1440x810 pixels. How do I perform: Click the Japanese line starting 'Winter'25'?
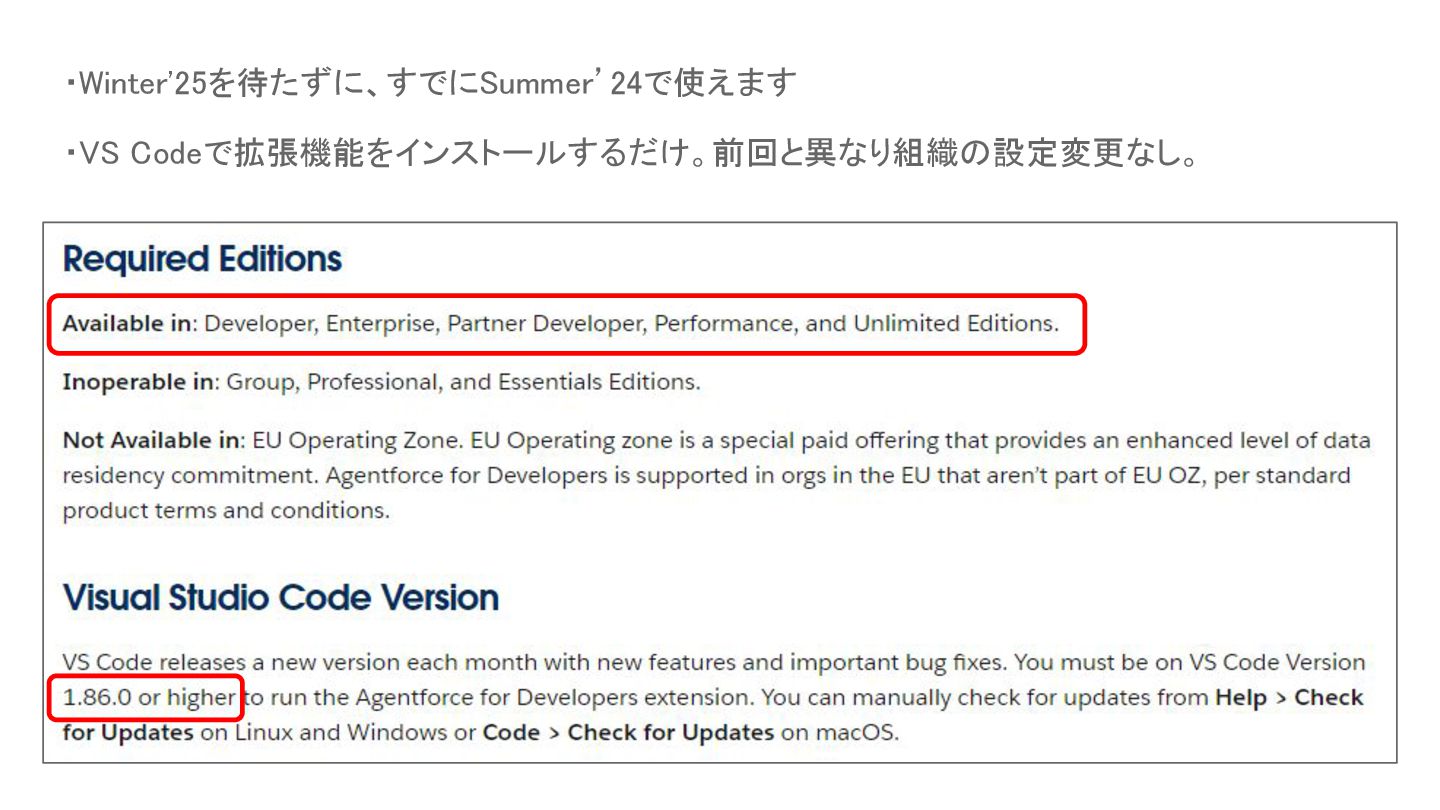431,84
